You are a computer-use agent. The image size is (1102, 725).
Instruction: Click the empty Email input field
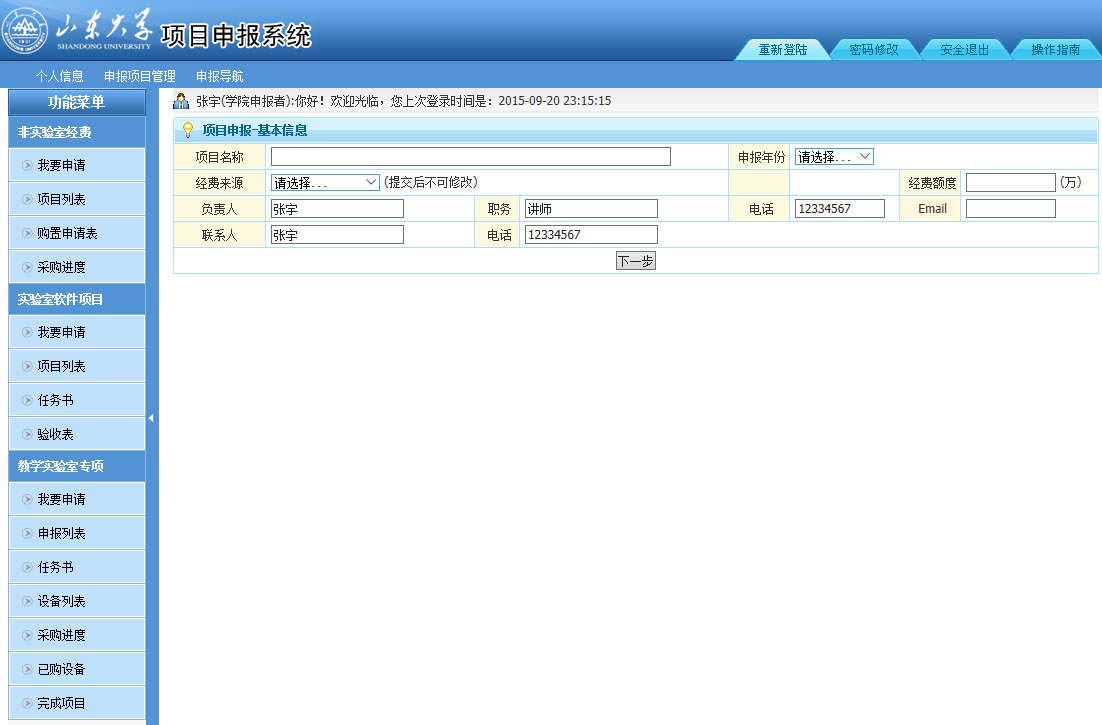pyautogui.click(x=1010, y=208)
